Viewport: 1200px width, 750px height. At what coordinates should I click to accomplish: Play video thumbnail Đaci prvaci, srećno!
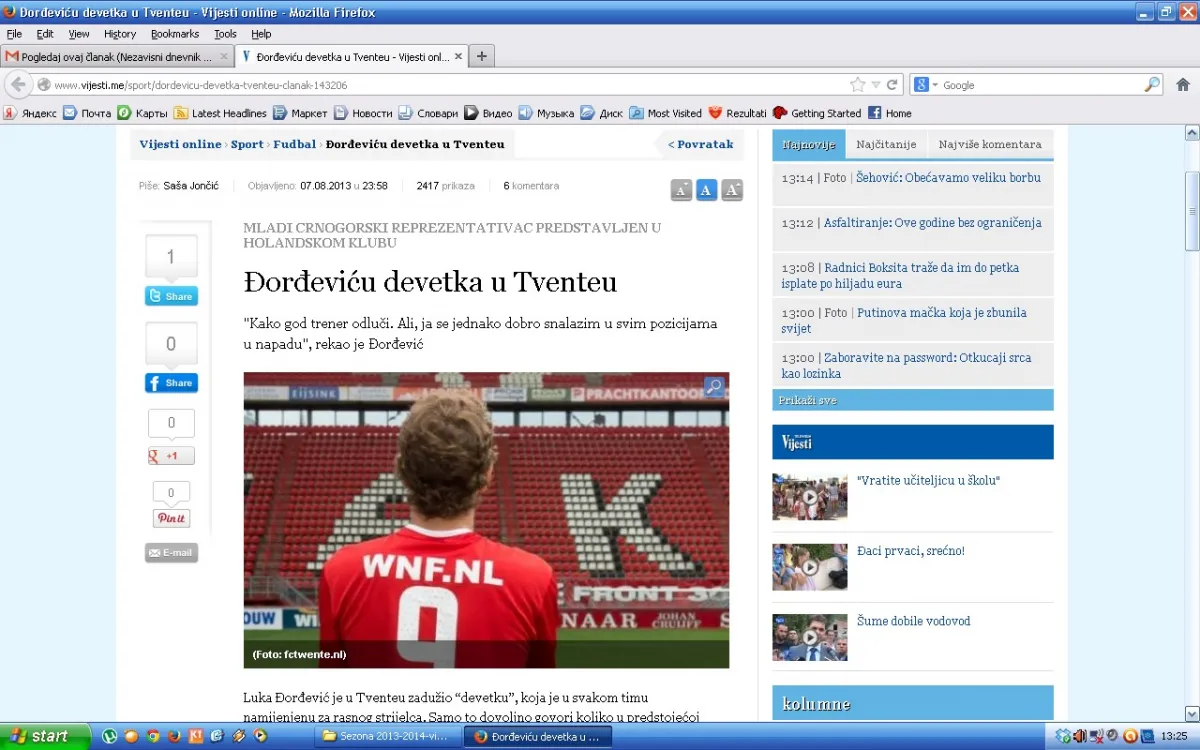[x=810, y=567]
